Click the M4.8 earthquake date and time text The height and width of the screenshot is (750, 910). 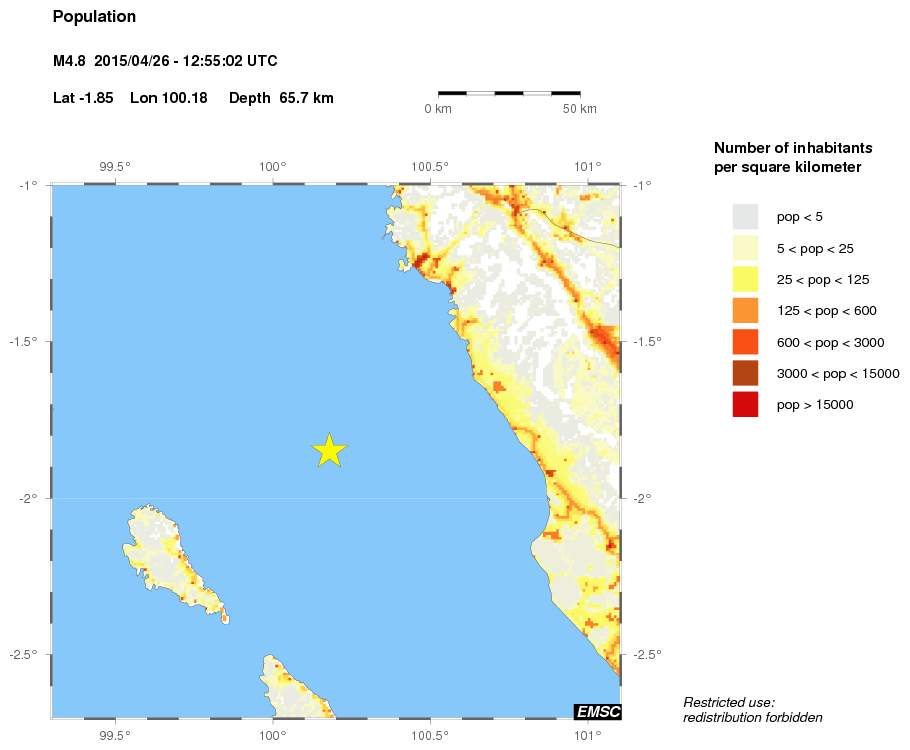(165, 62)
